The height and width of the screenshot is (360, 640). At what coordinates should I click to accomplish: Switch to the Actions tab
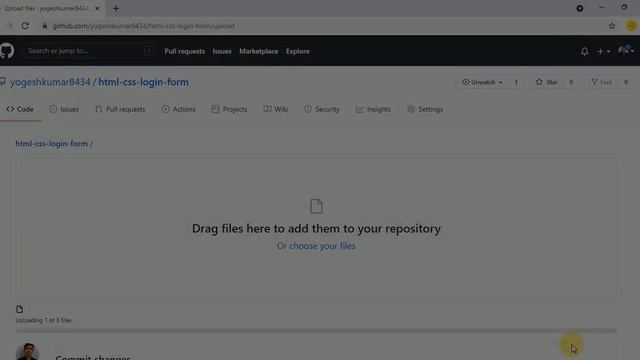point(178,109)
